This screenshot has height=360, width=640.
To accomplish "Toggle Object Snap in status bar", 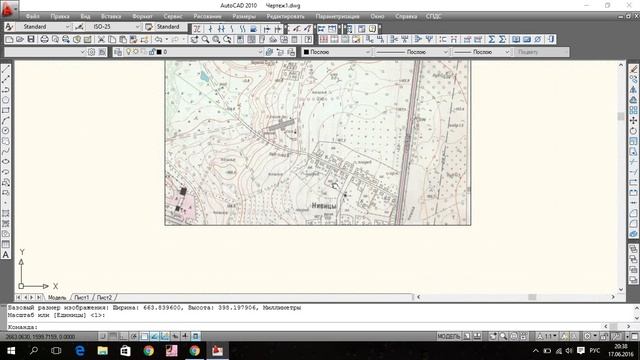I will (x=144, y=336).
